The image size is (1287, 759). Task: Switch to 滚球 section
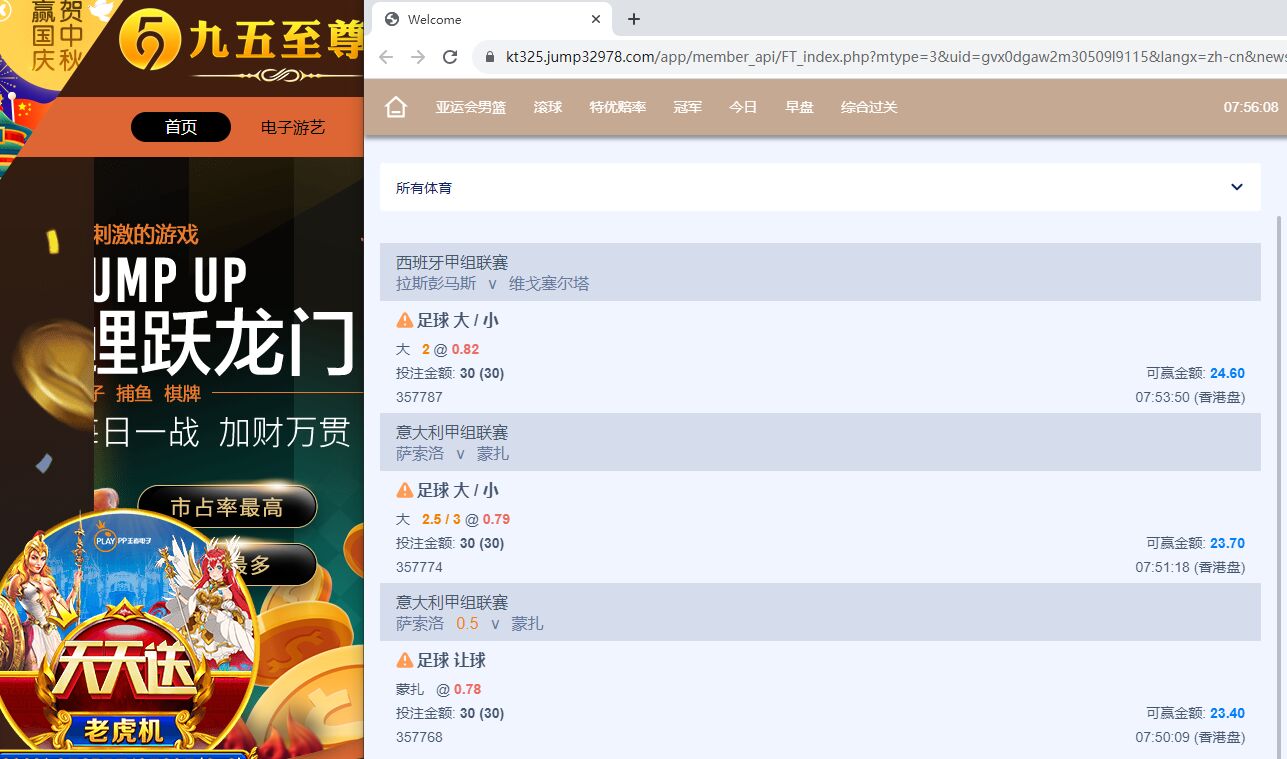click(547, 107)
